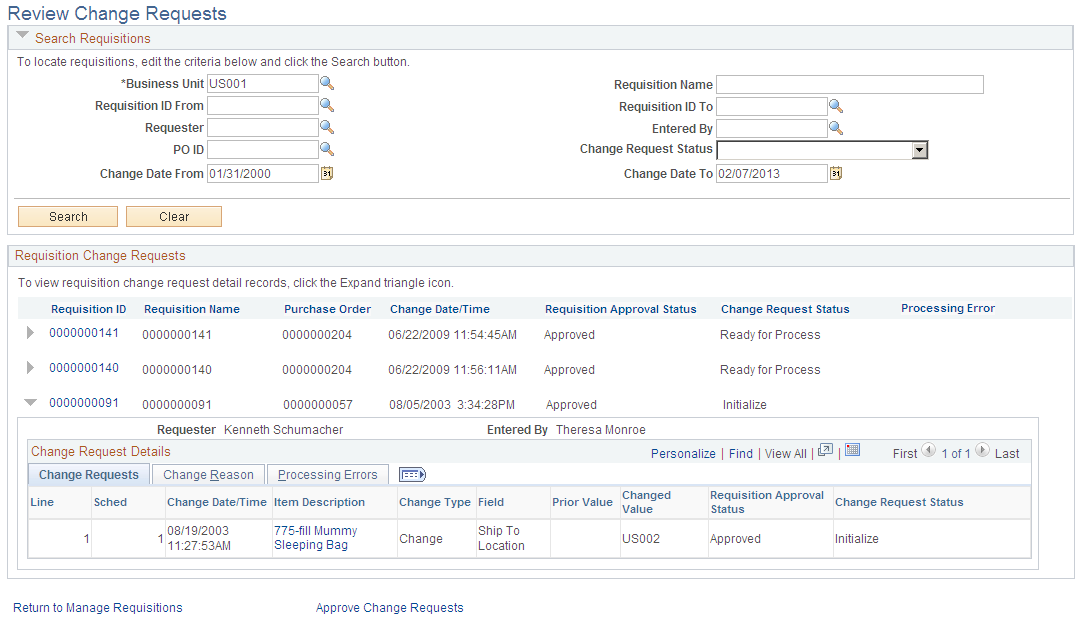This screenshot has width=1082, height=625.
Task: Open the Processing Errors tab
Action: [327, 474]
